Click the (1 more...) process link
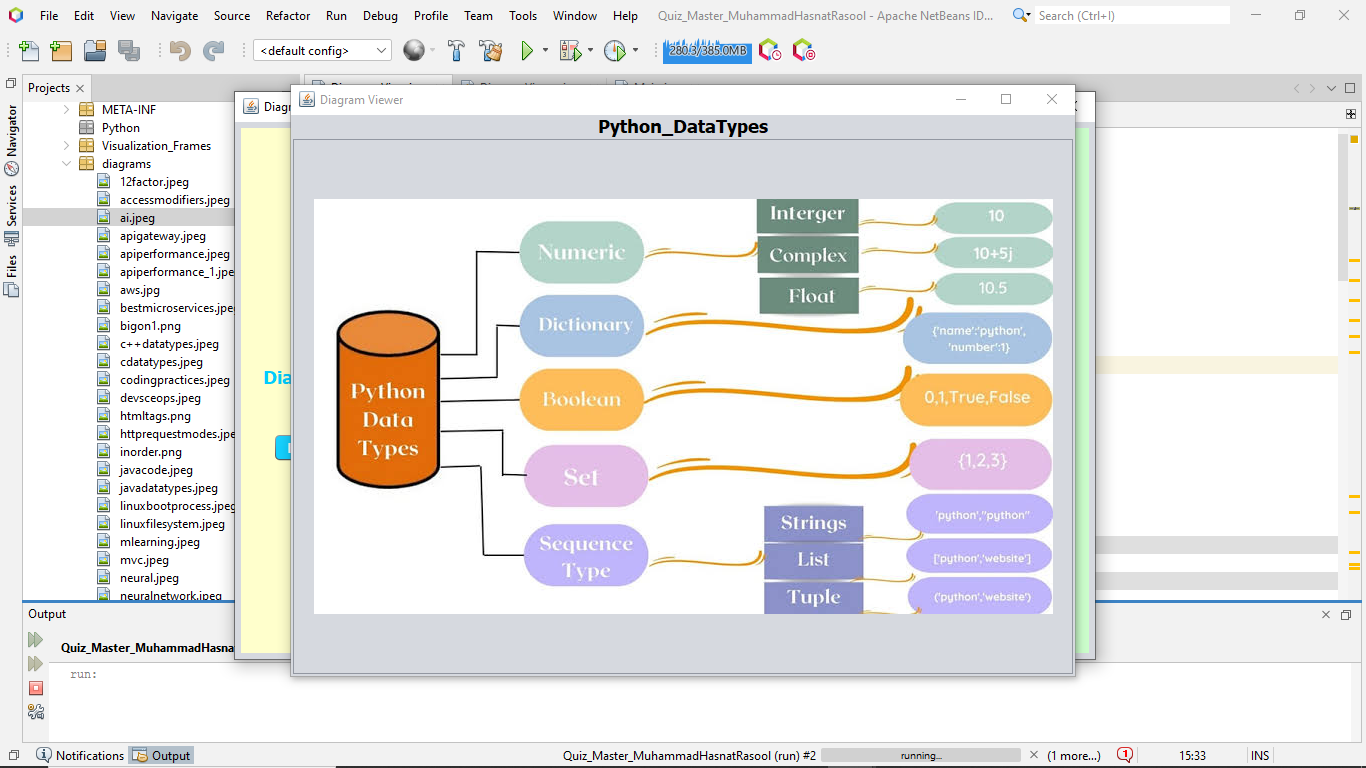Screen dimensions: 1366x768 coord(1074,755)
